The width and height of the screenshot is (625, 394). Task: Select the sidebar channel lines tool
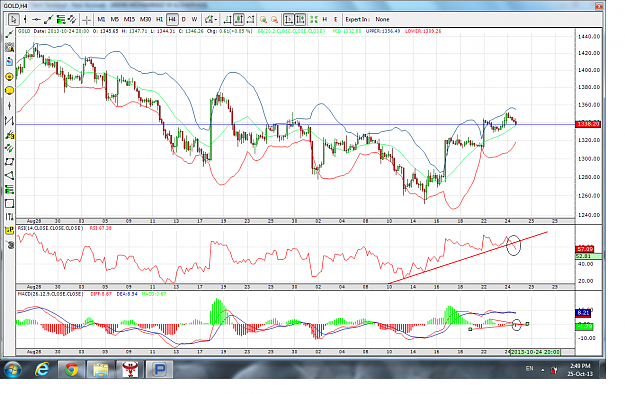[x=9, y=148]
